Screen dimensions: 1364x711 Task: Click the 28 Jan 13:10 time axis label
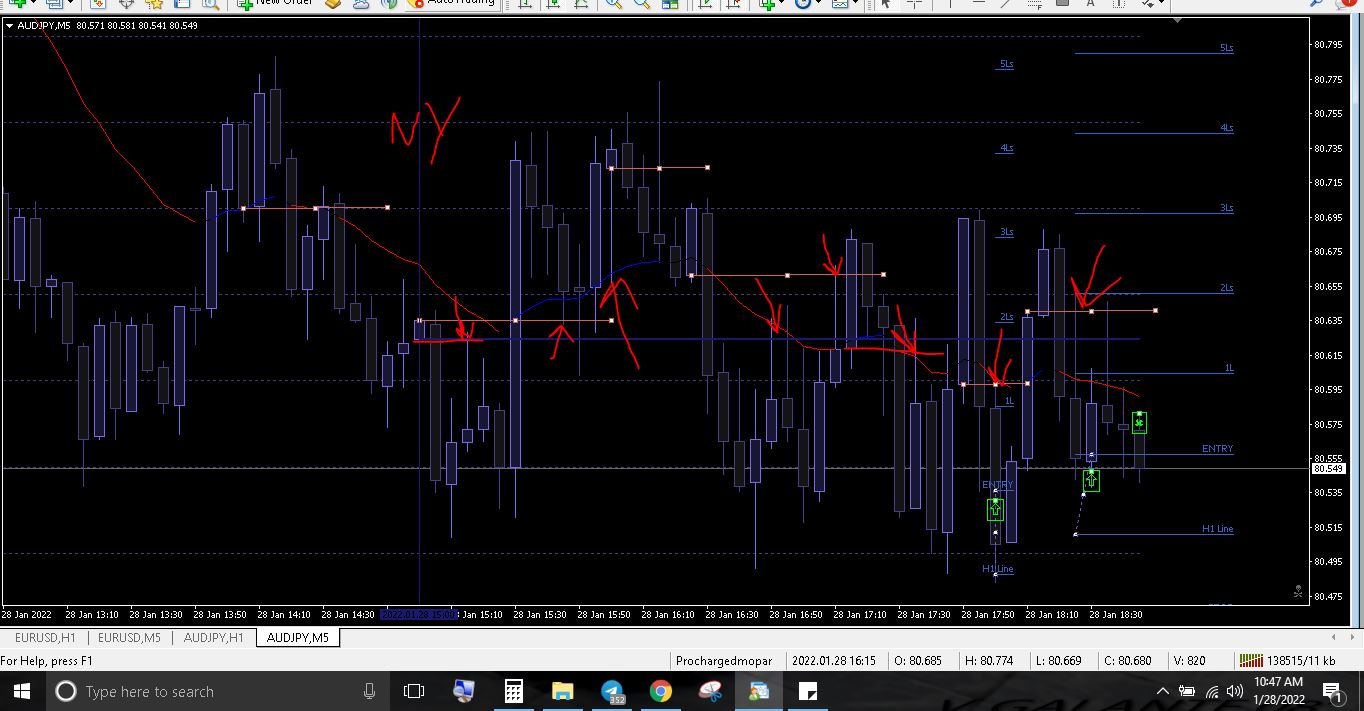tap(92, 614)
